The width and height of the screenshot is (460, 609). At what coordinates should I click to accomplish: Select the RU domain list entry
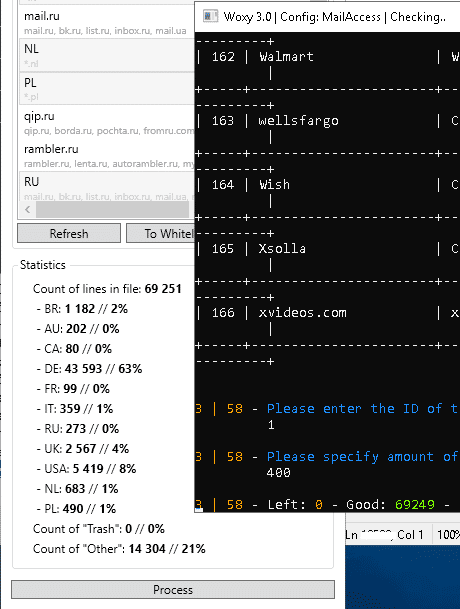click(106, 187)
